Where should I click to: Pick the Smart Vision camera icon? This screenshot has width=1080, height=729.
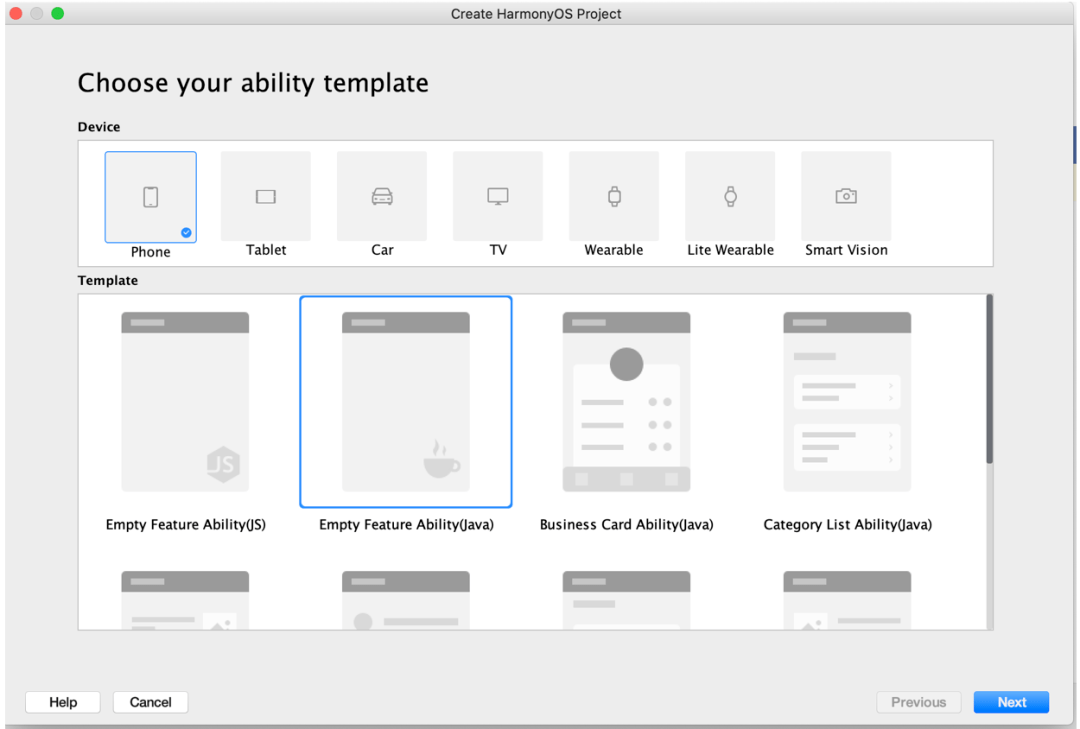(847, 196)
